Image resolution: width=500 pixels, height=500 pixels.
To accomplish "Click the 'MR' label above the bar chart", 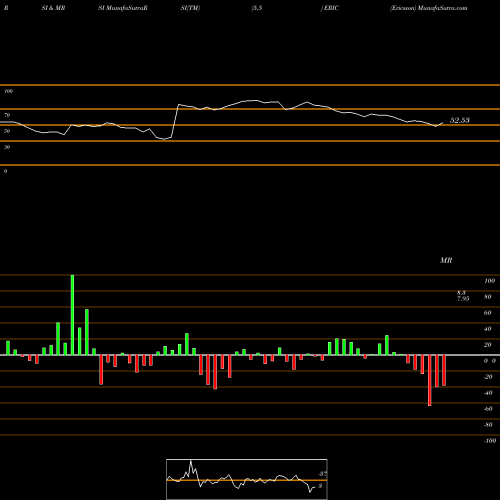I will click(x=446, y=260).
